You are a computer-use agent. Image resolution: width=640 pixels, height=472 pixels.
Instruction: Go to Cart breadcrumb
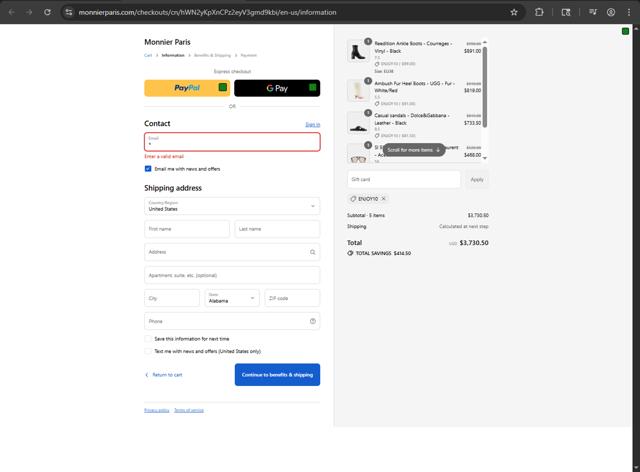(148, 55)
